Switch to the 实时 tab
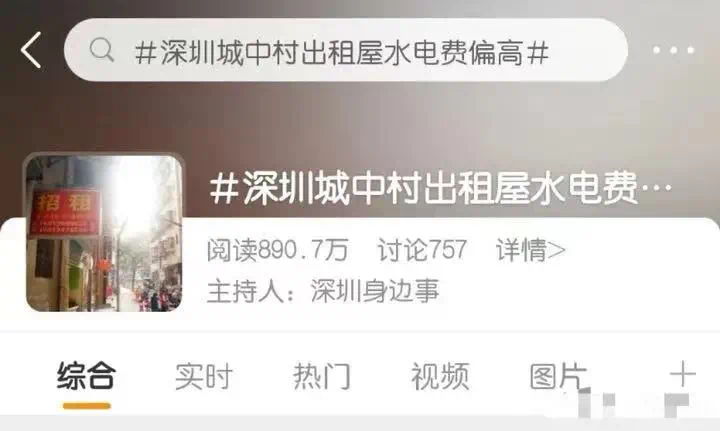Screen dimensions: 720x431 point(204,376)
